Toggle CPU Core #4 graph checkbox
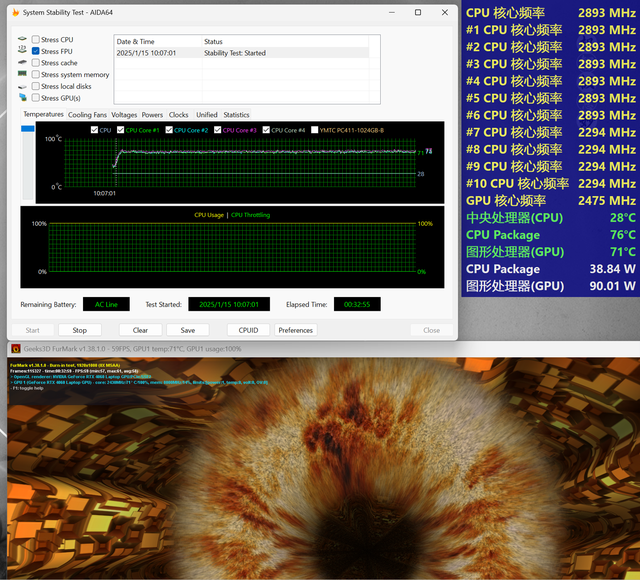This screenshot has width=640, height=580. coord(266,130)
